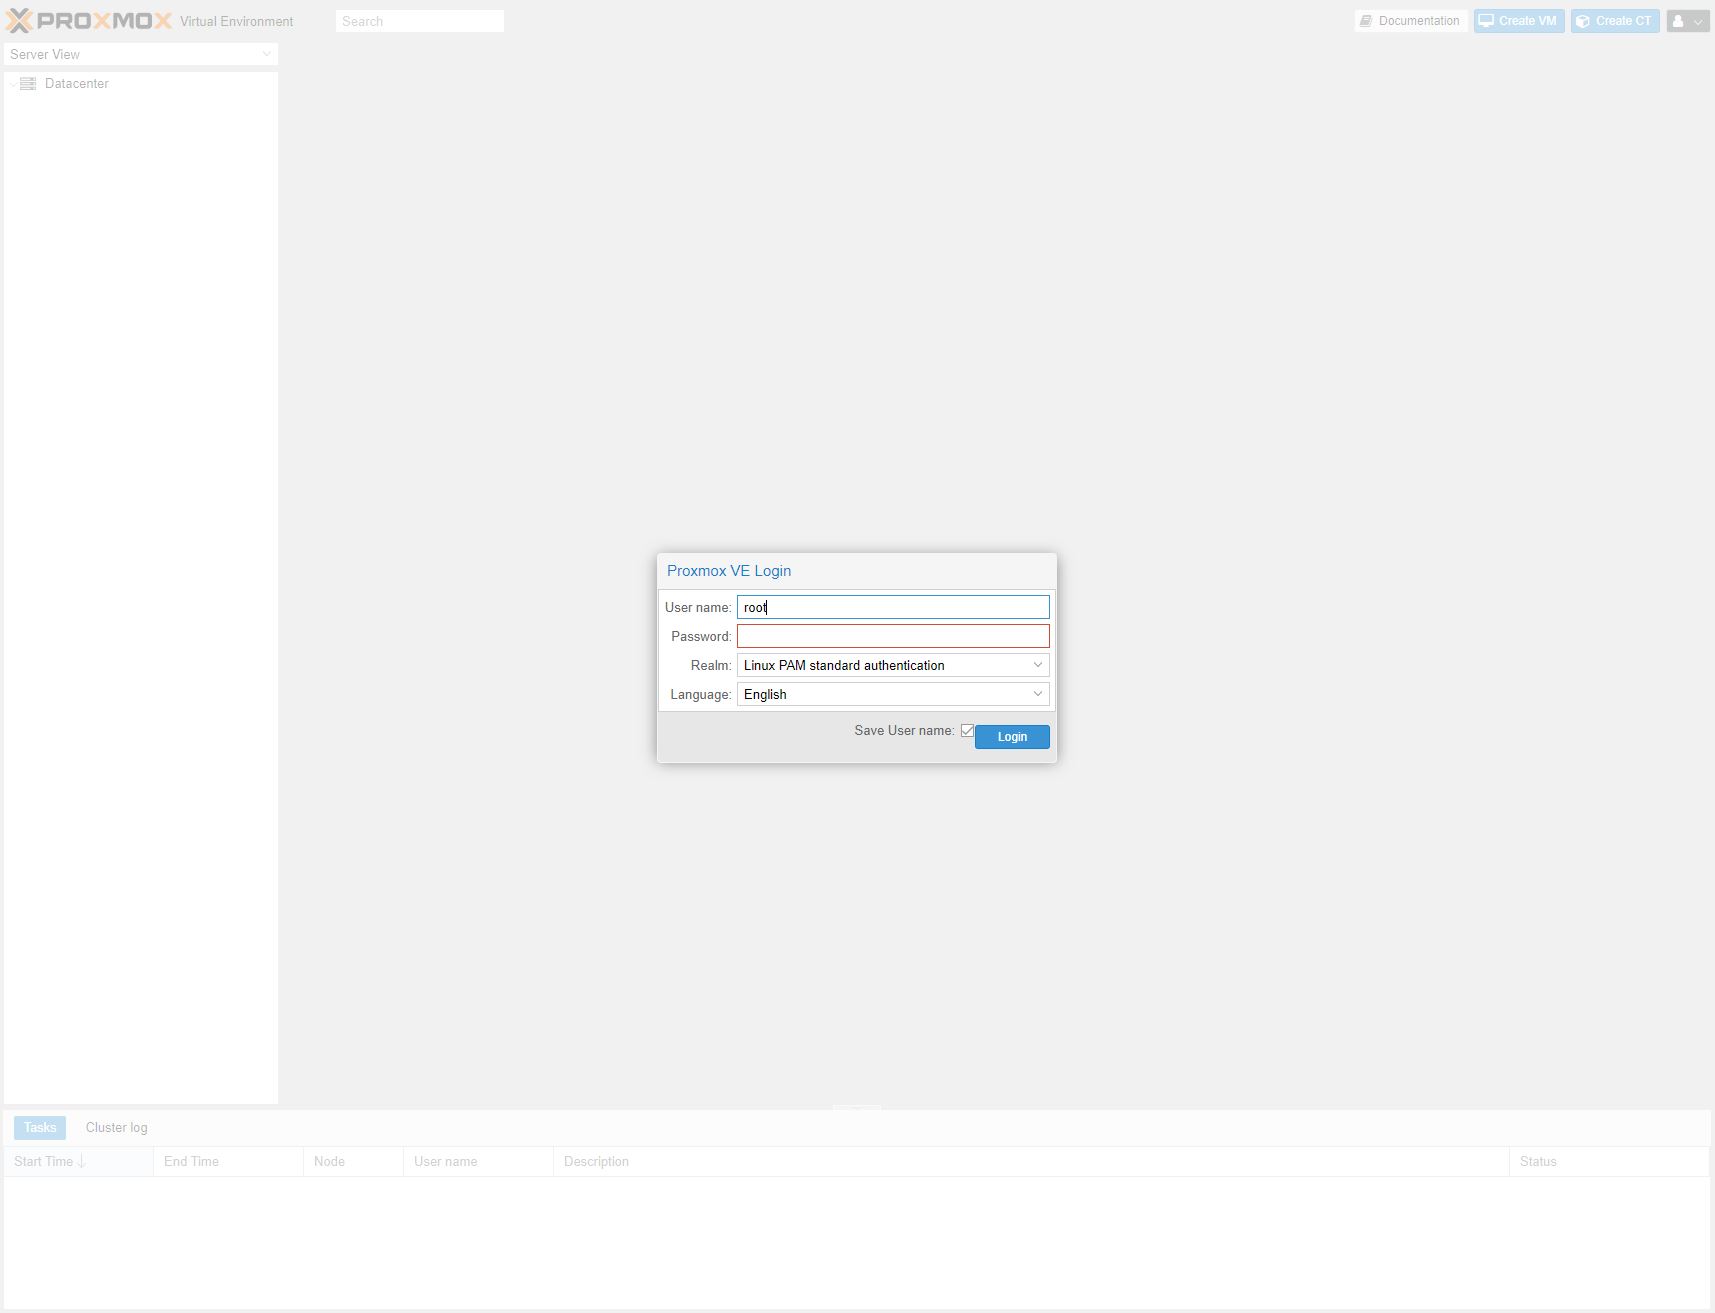Sort by Description column header
The height and width of the screenshot is (1313, 1715).
click(1031, 1162)
